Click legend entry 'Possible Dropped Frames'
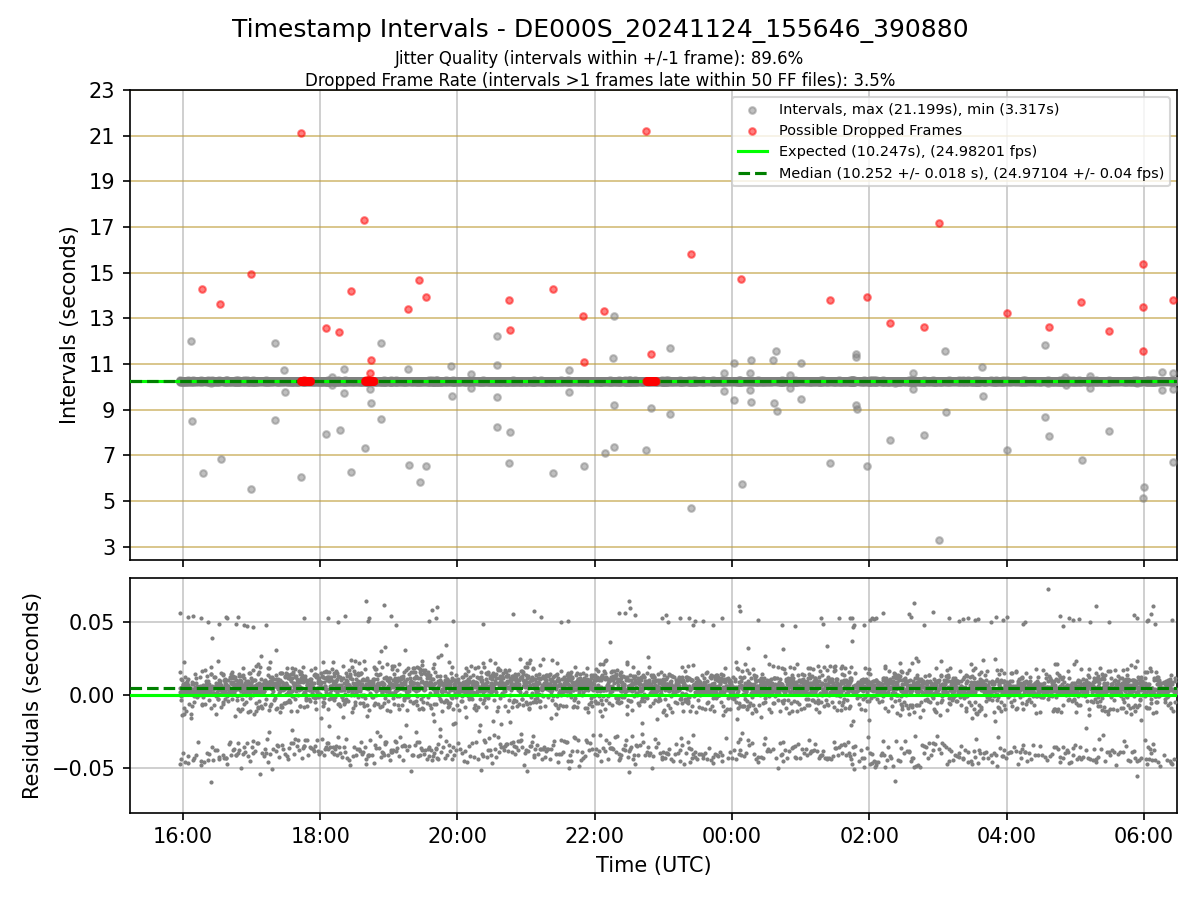This screenshot has width=1200, height=900. (x=870, y=130)
